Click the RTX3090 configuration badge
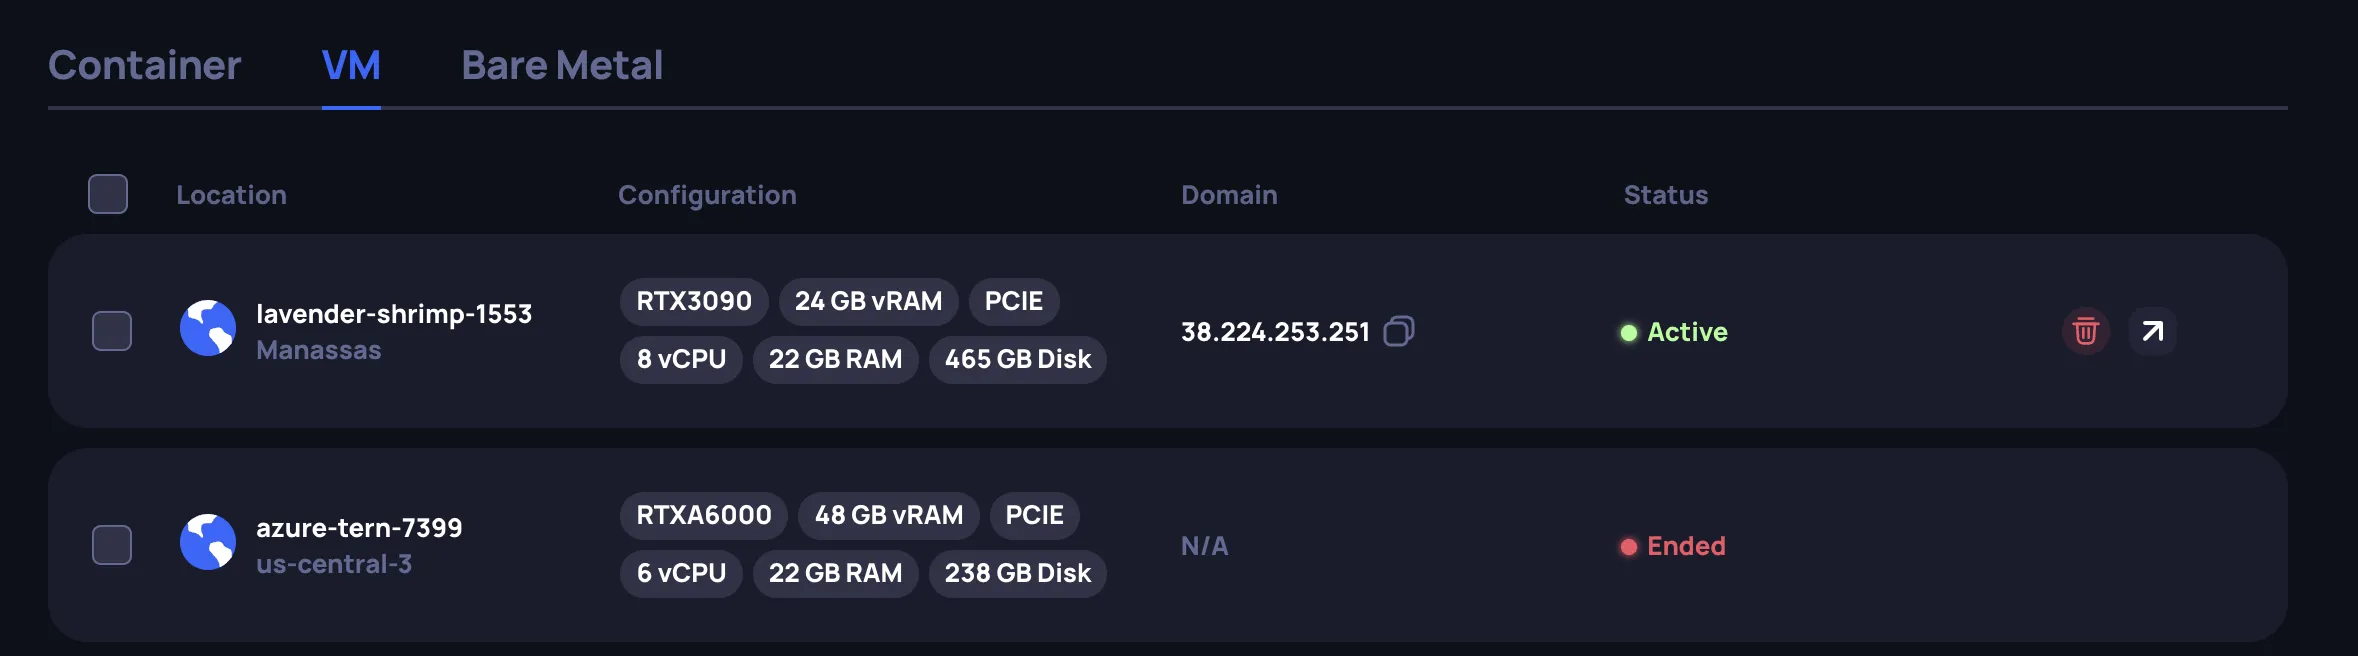The width and height of the screenshot is (2358, 656). click(694, 301)
